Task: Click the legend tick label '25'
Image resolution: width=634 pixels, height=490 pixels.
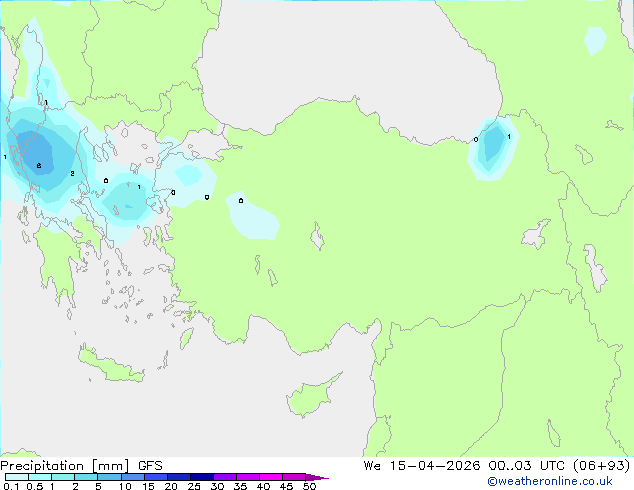Action: click(x=194, y=486)
